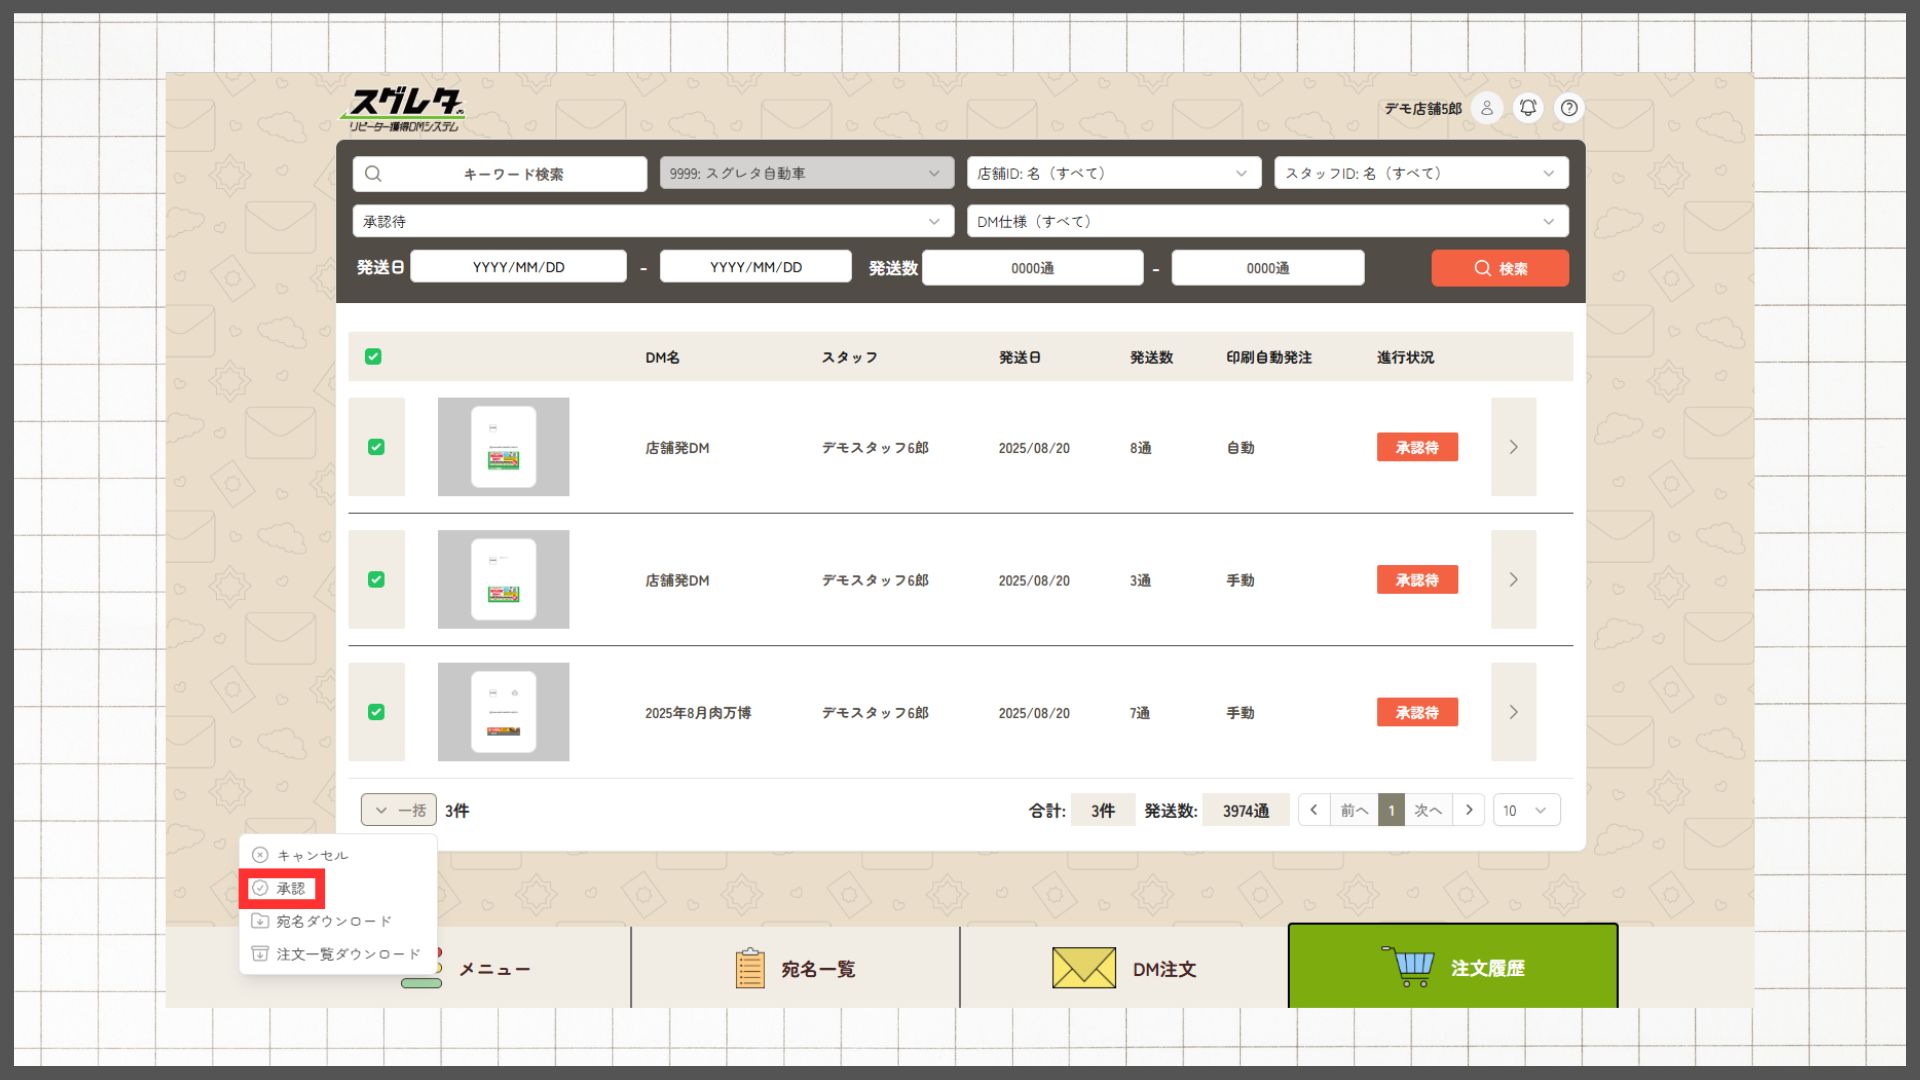Click the 宛名一覧 clipboard icon

[x=750, y=968]
